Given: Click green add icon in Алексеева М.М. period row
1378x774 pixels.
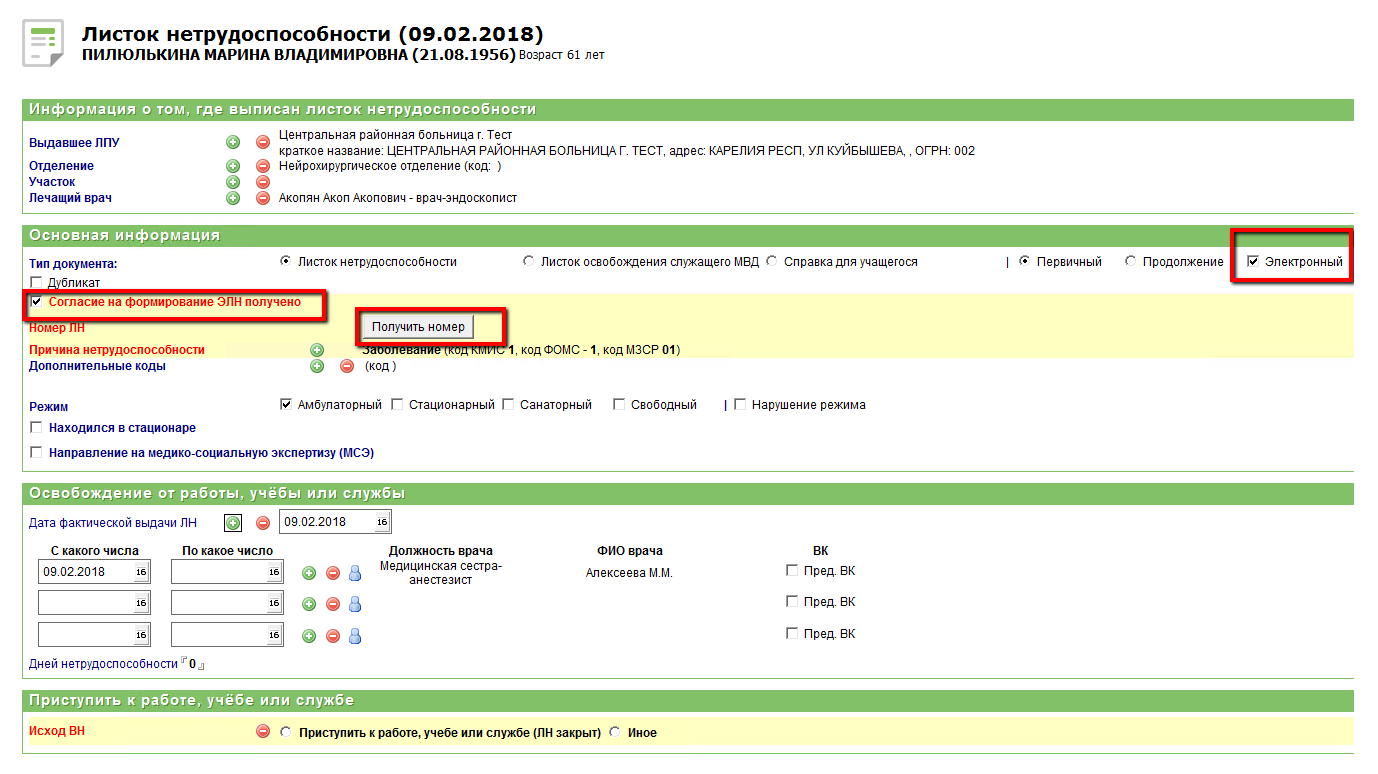Looking at the screenshot, I should point(309,573).
